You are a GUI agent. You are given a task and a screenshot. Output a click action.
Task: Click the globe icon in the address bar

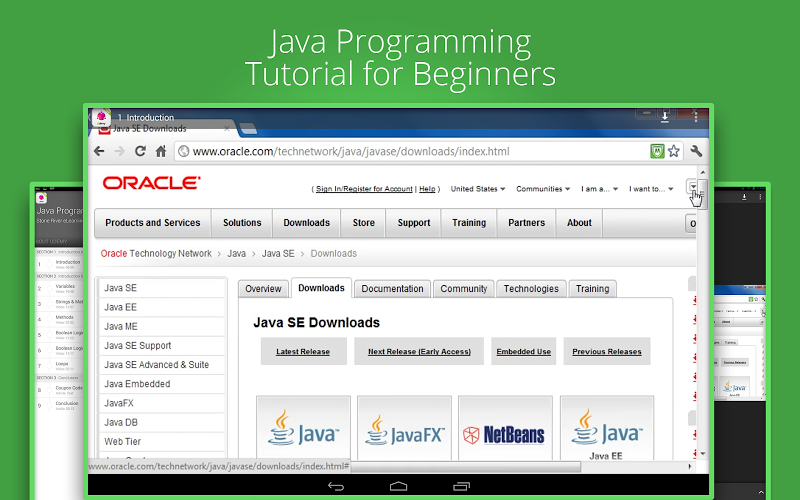pyautogui.click(x=184, y=151)
